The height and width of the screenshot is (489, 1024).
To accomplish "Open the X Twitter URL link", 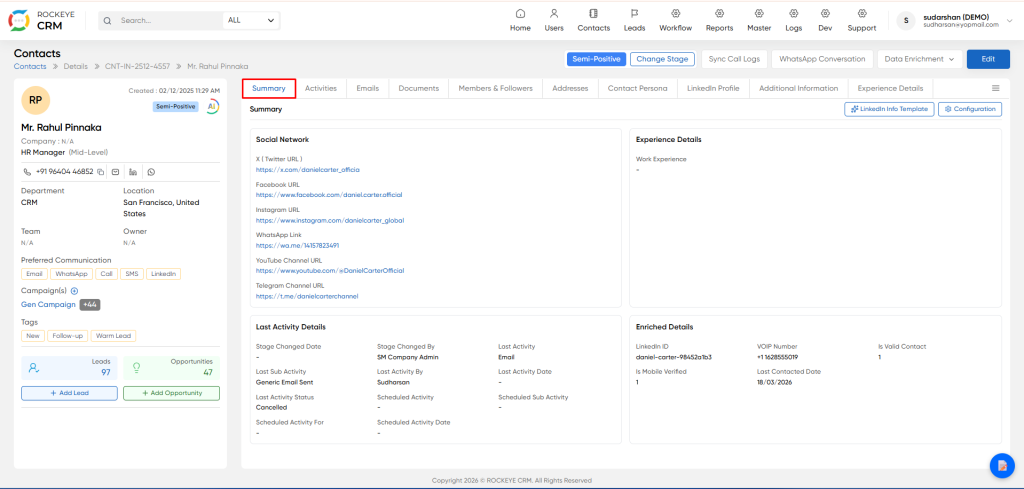I will click(x=308, y=169).
